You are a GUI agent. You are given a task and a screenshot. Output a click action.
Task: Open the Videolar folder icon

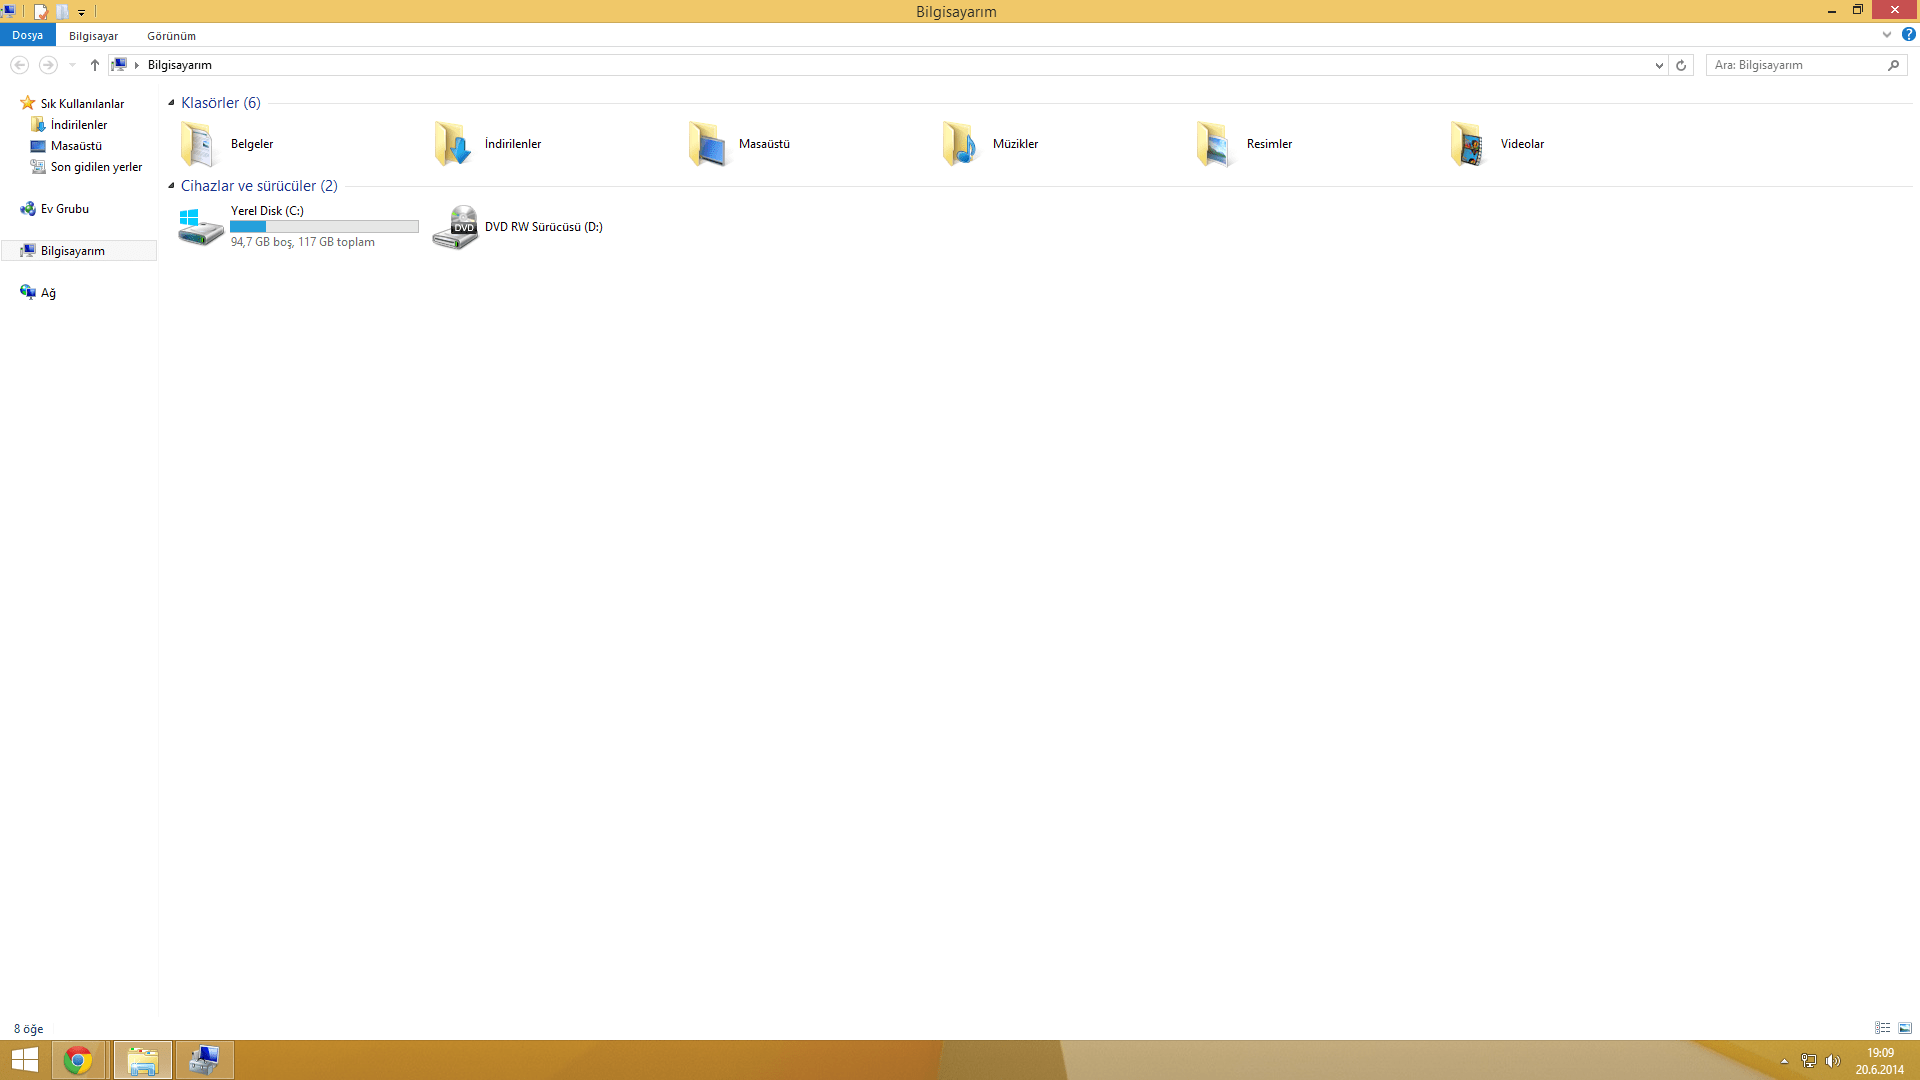pyautogui.click(x=1469, y=144)
